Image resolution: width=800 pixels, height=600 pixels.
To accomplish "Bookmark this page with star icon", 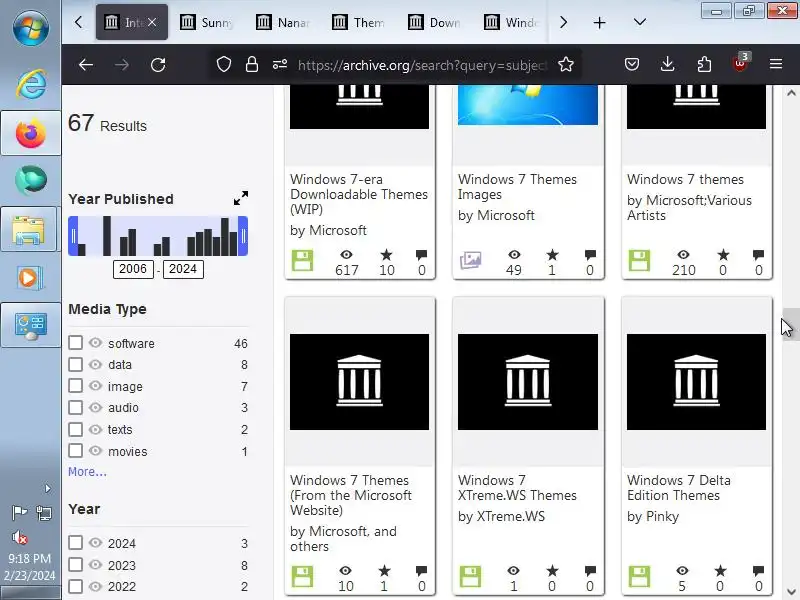I will (566, 64).
